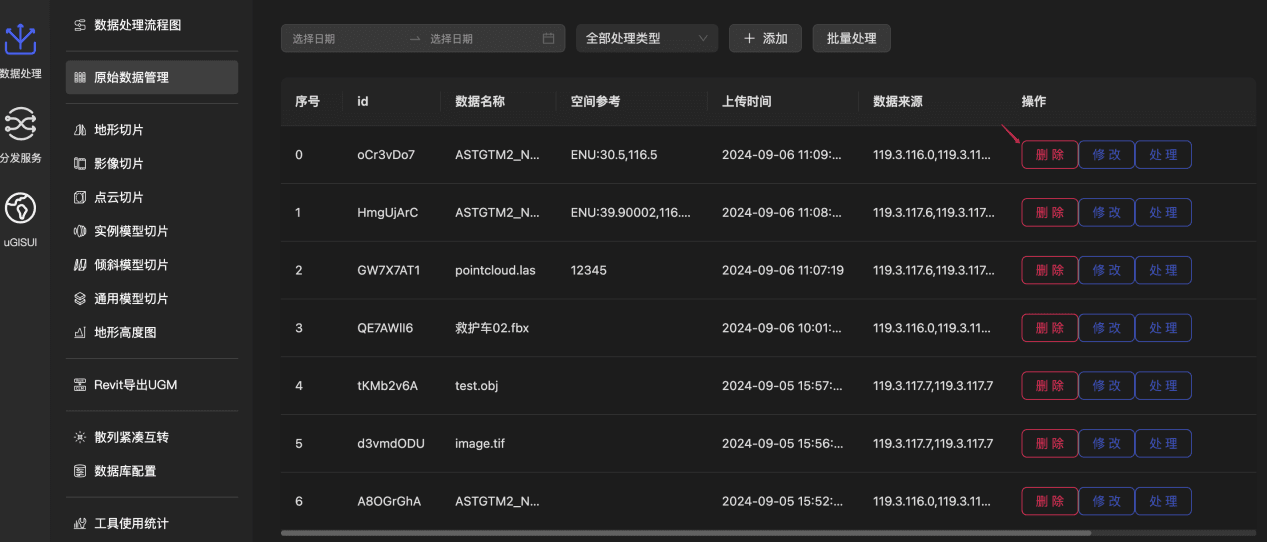Open 数据处理流程图 menu item
Viewport: 1267px width, 542px height.
tap(138, 25)
